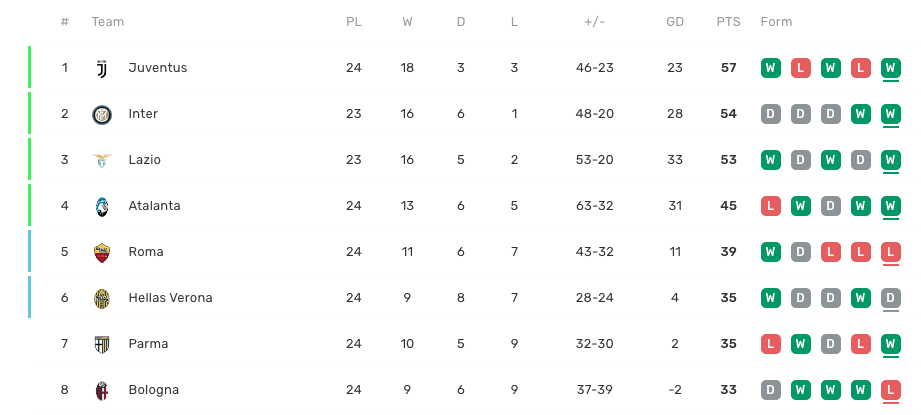
Task: Click the Roma club crest icon
Action: click(101, 252)
